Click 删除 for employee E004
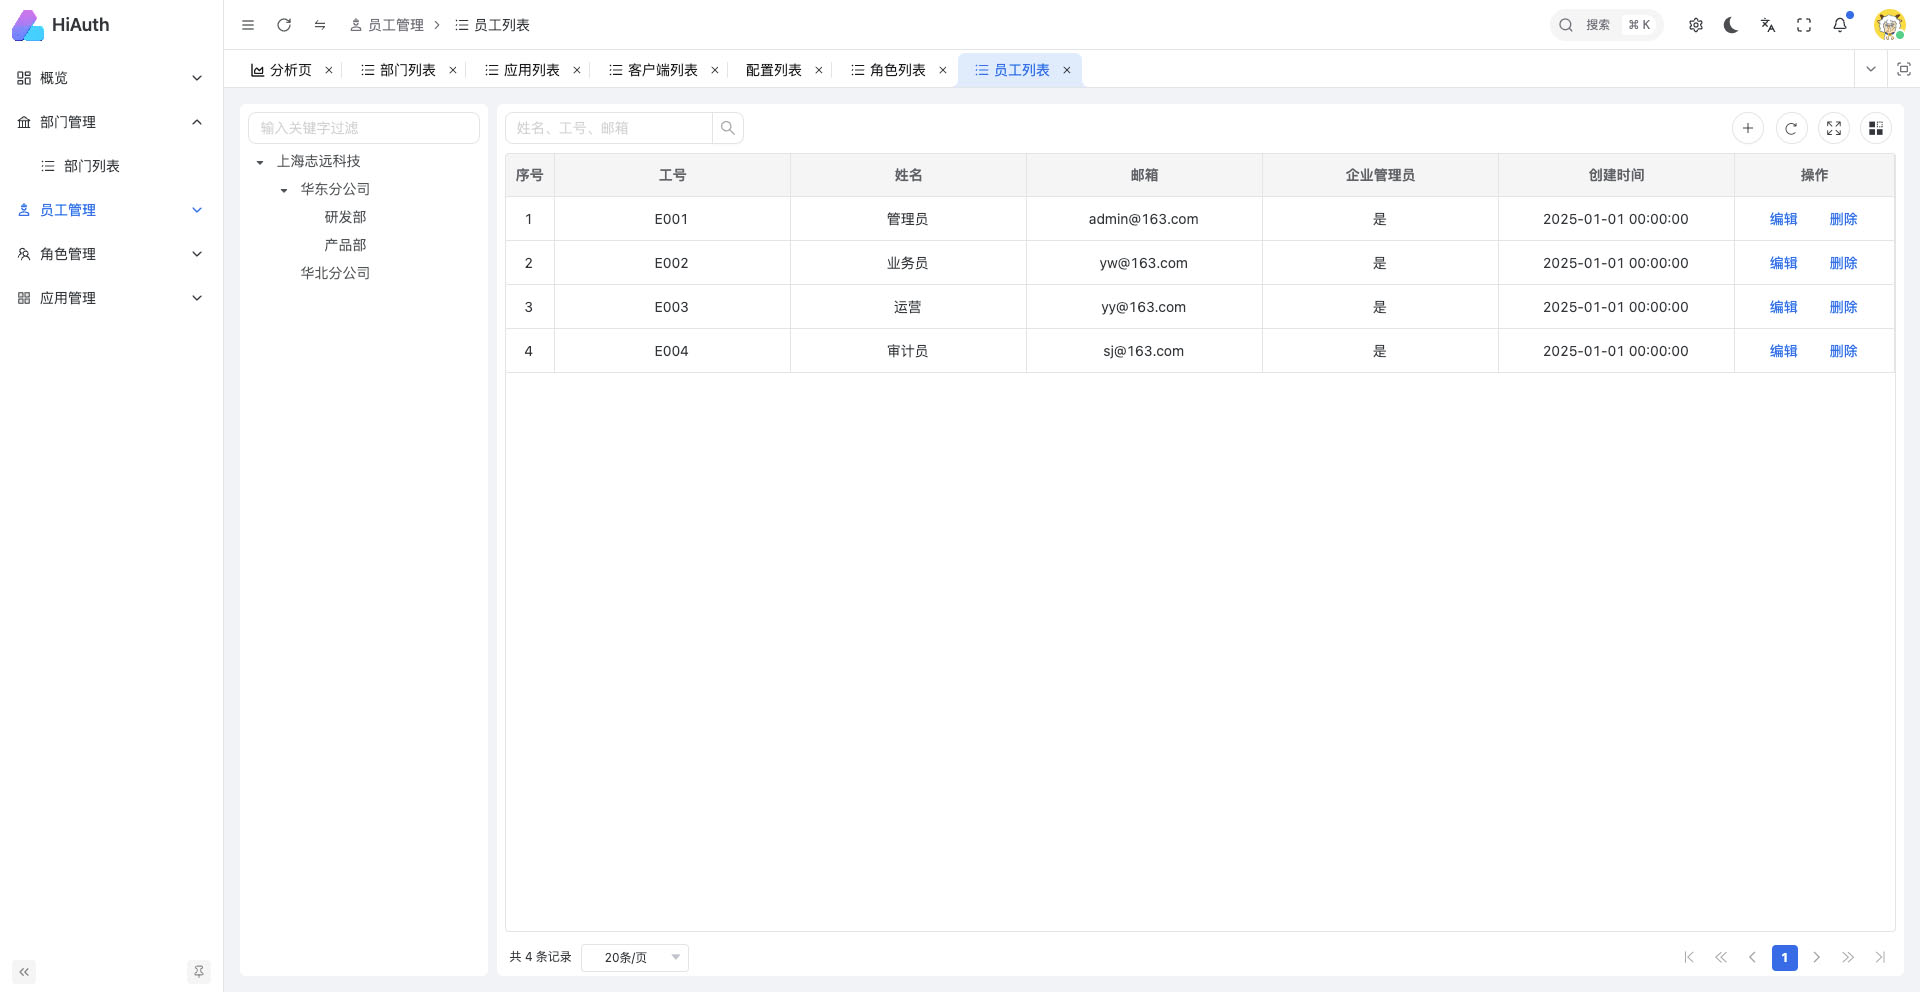This screenshot has height=992, width=1920. click(1843, 351)
